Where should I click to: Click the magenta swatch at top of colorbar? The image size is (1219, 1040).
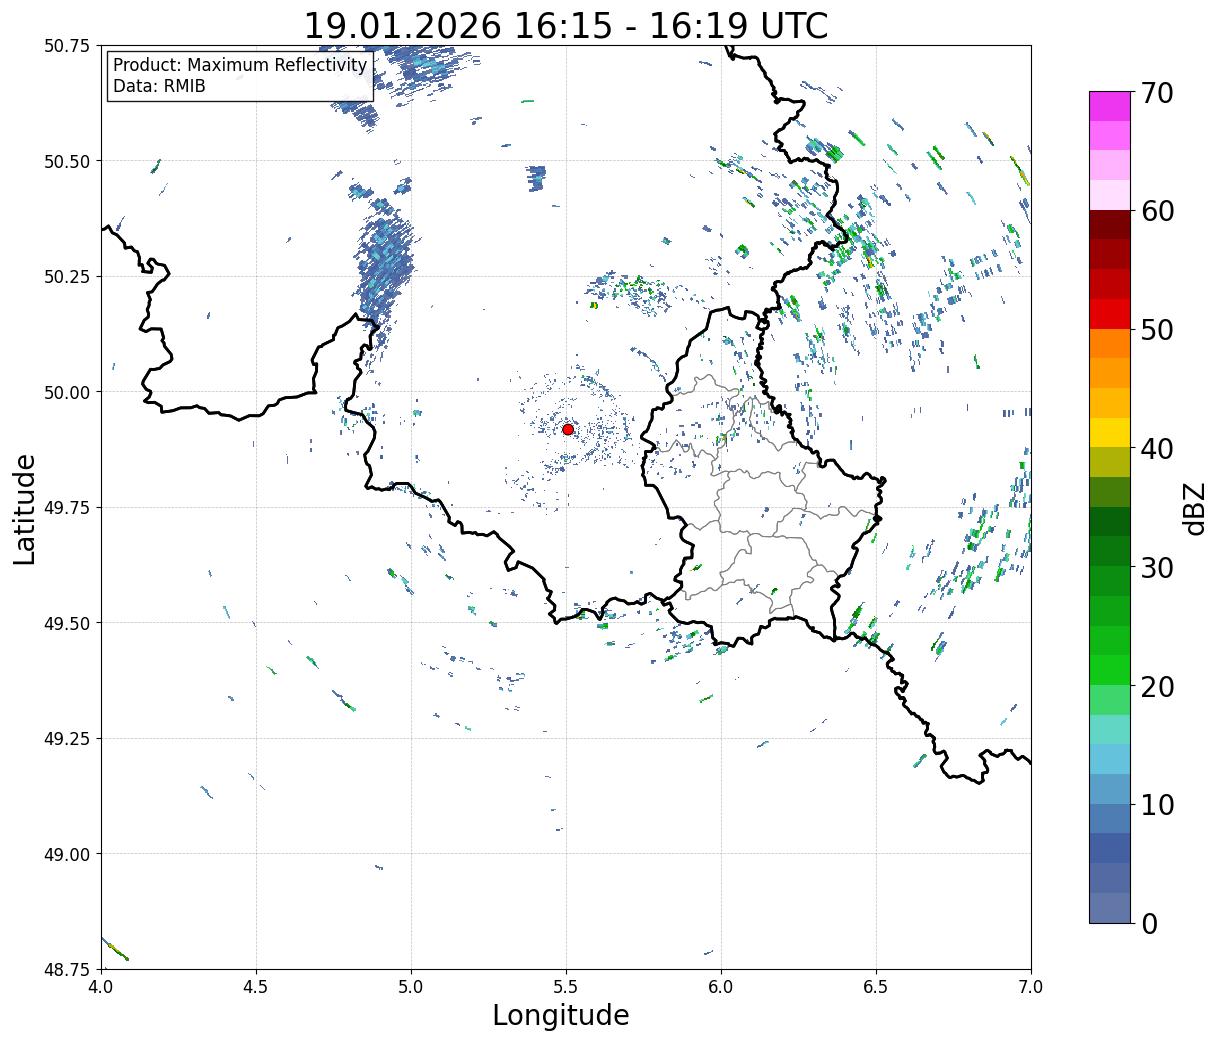pyautogui.click(x=1110, y=106)
